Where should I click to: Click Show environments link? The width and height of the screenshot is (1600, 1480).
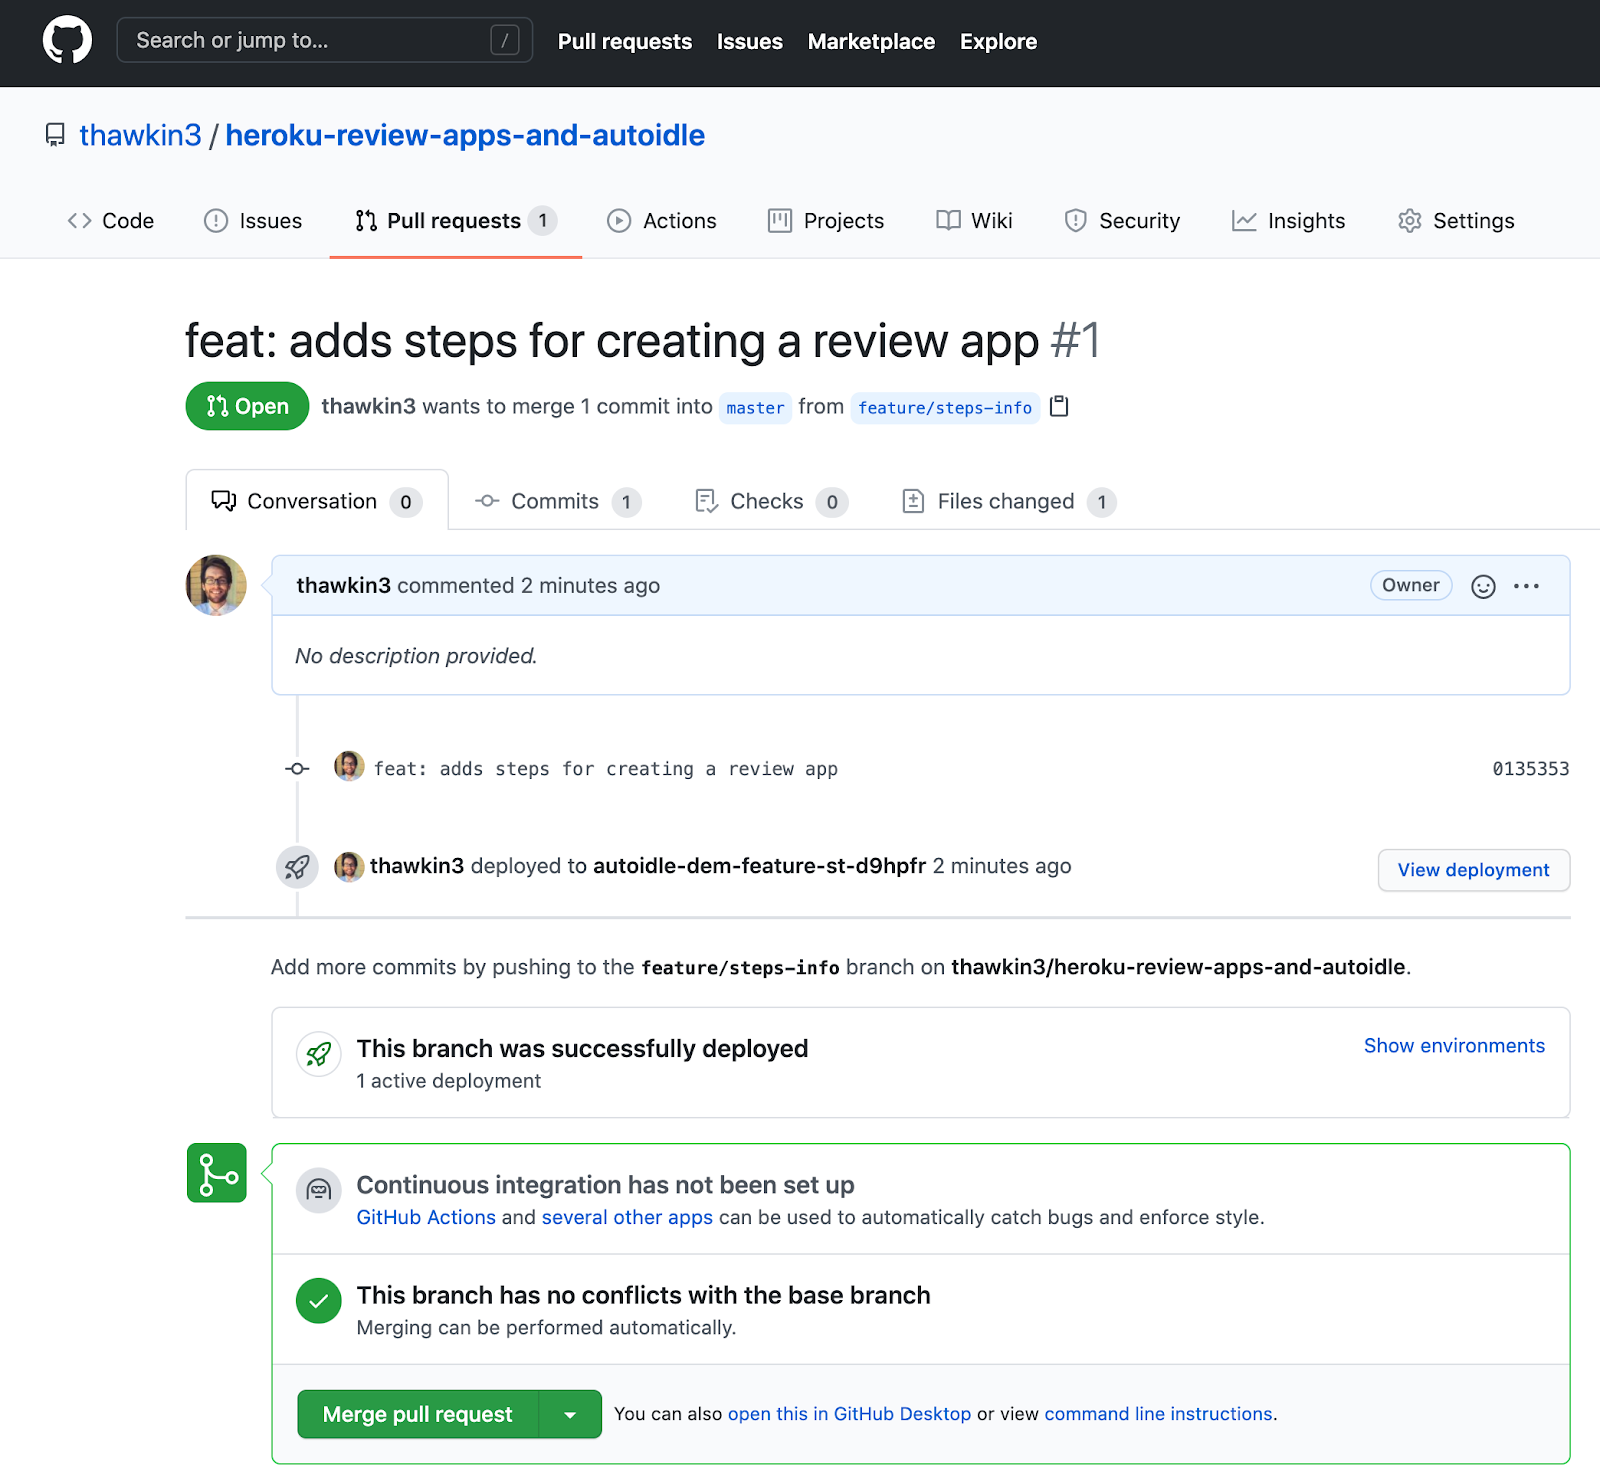click(x=1454, y=1045)
